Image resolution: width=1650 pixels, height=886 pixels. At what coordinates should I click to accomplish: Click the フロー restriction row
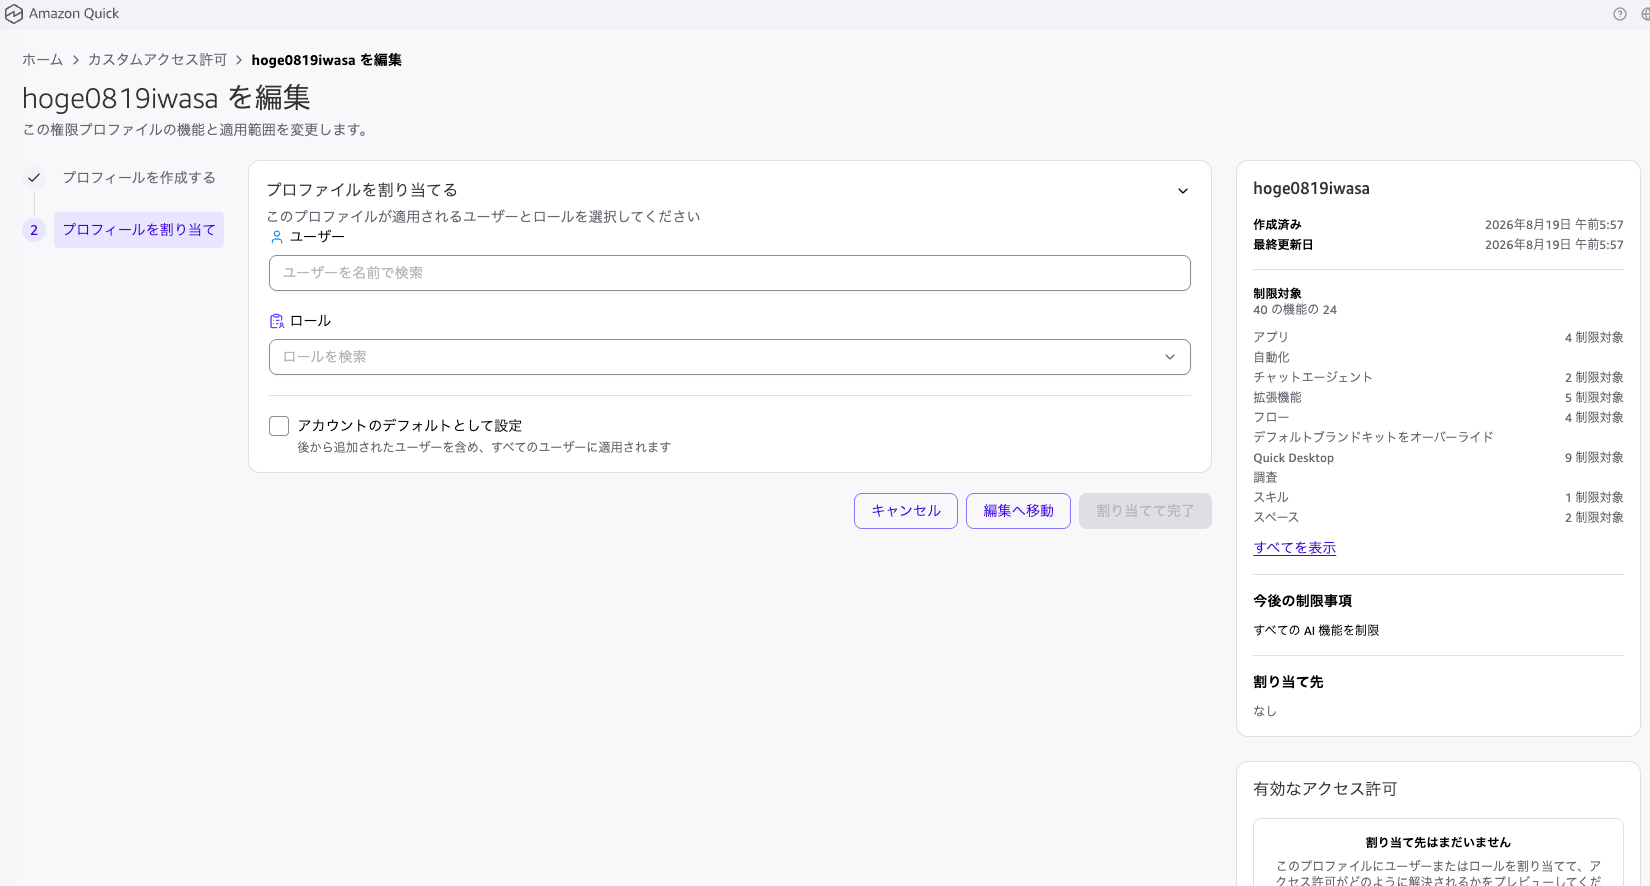[x=1438, y=418]
